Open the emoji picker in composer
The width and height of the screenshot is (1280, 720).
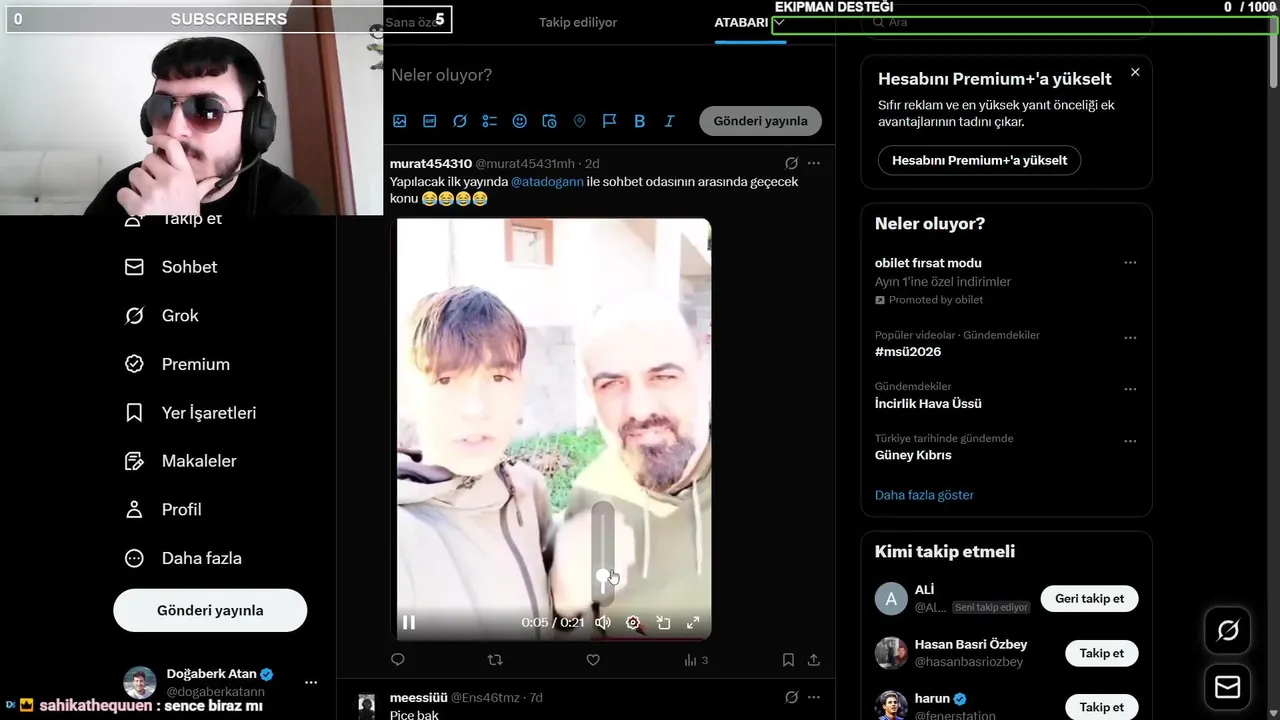pos(520,121)
